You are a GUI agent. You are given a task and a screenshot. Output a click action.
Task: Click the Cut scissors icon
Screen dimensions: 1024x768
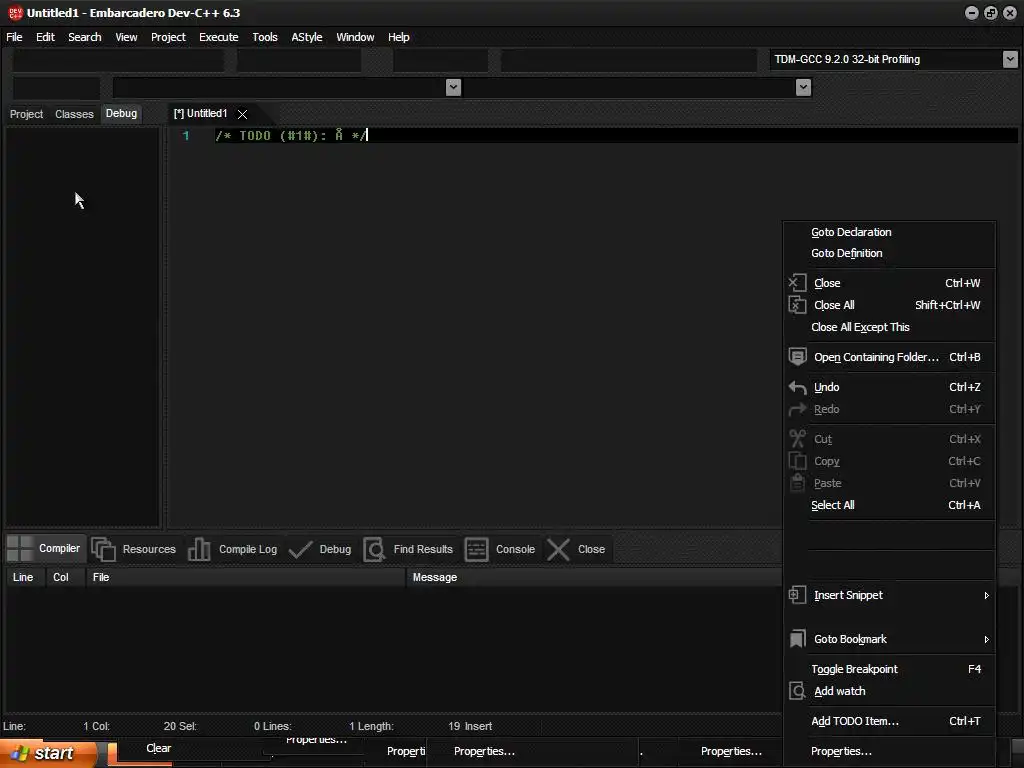(x=797, y=439)
